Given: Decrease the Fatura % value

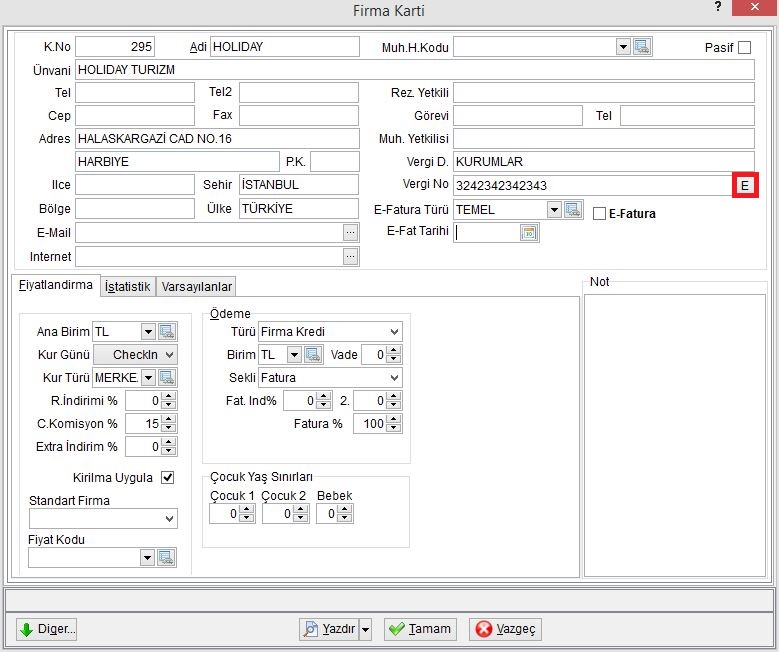Looking at the screenshot, I should [394, 428].
